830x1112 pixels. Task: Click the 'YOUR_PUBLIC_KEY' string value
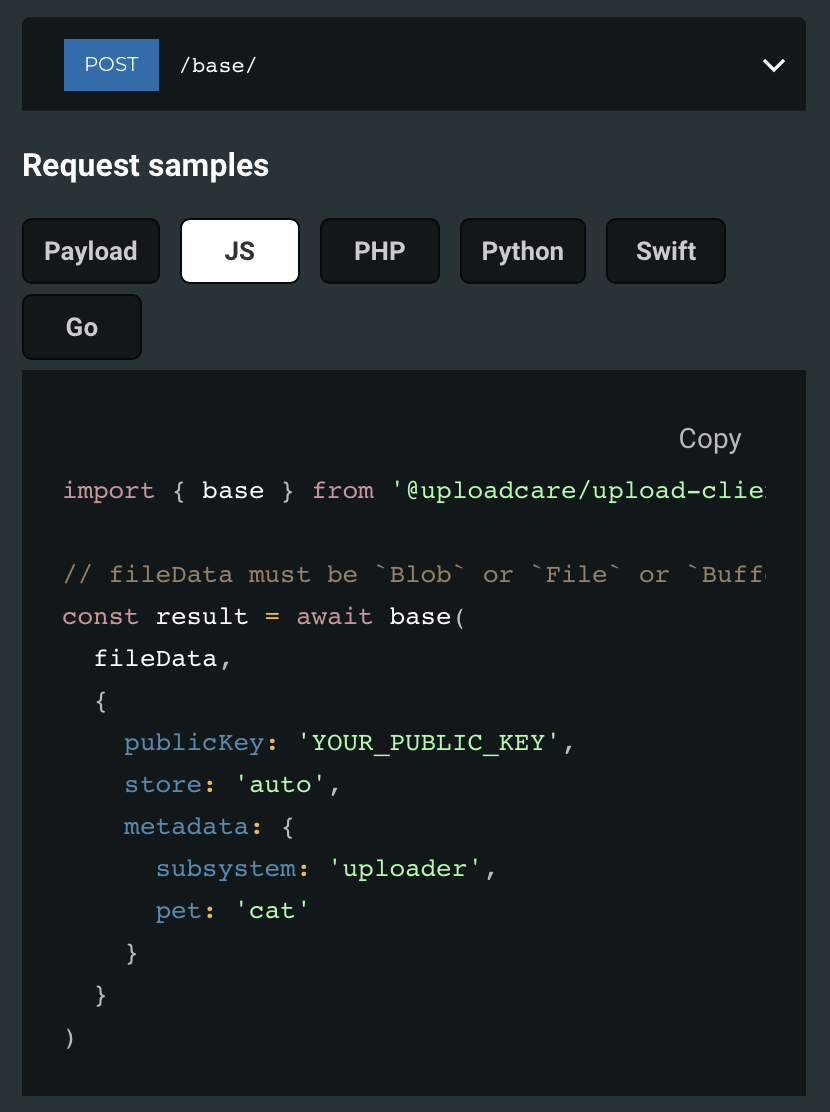(x=428, y=743)
